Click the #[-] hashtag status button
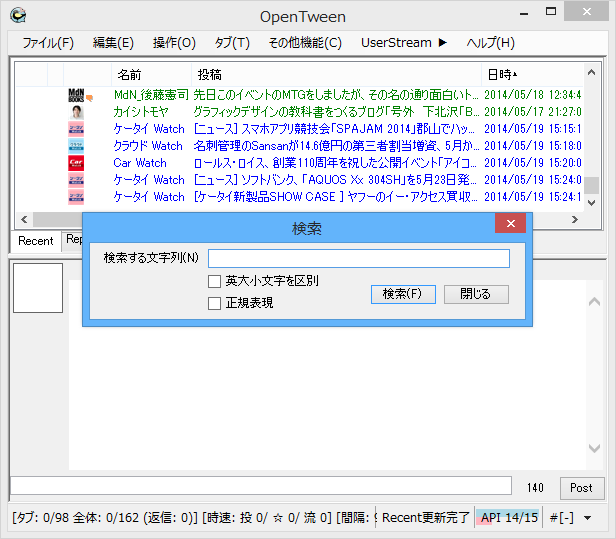Screen dimensions: 616x539 (x=562, y=518)
